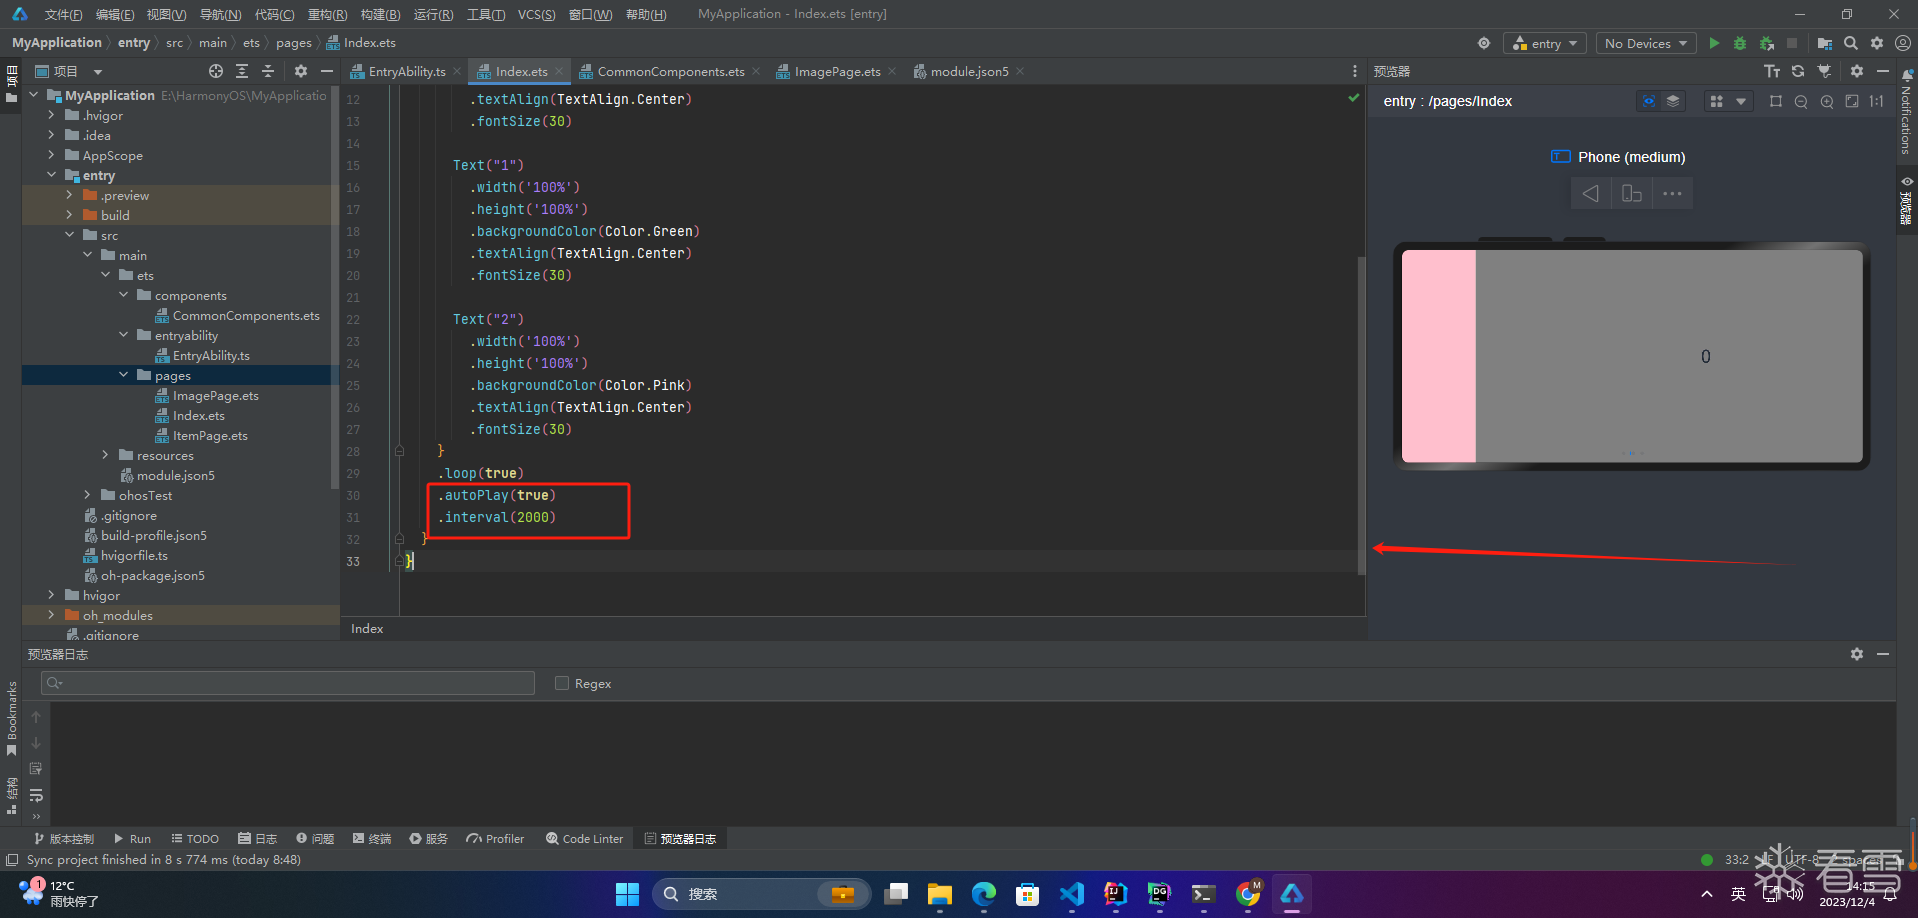
Task: Click the preview back triangle button
Action: coord(1591,193)
